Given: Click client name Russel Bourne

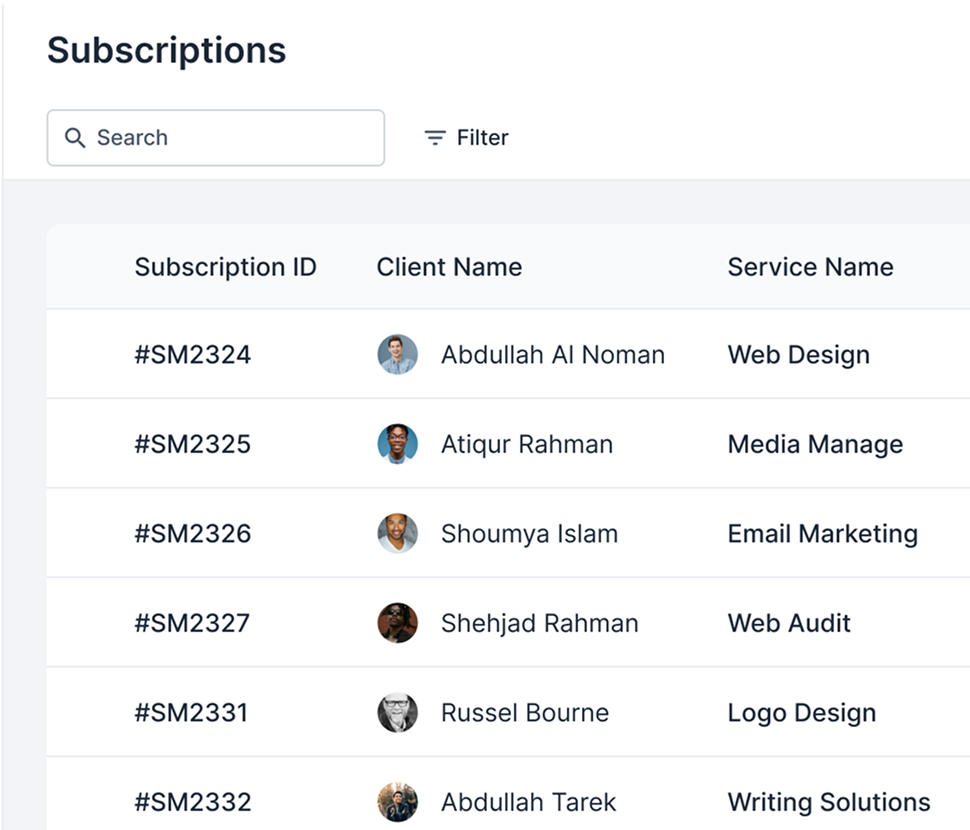Looking at the screenshot, I should coord(525,712).
